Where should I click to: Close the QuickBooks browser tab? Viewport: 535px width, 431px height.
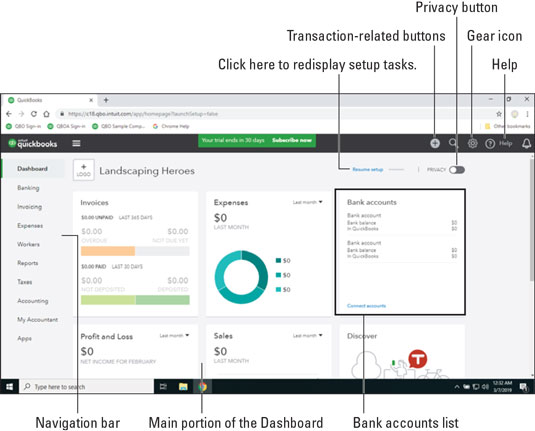point(91,100)
